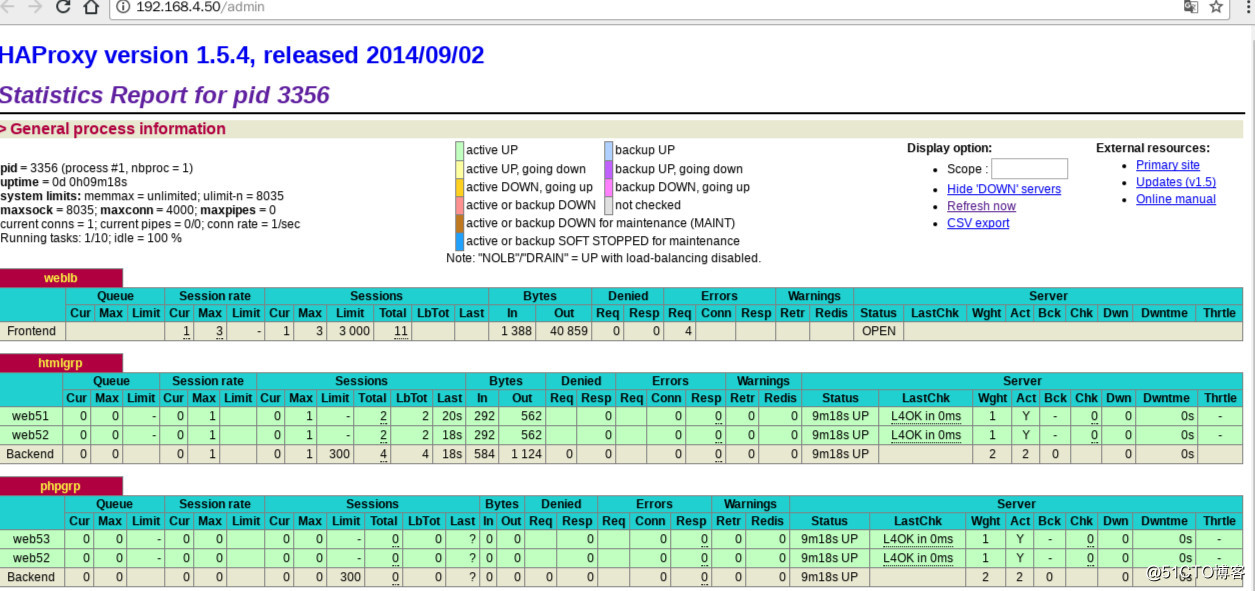Click the forward navigation arrow
This screenshot has height=591, width=1255.
point(35,7)
